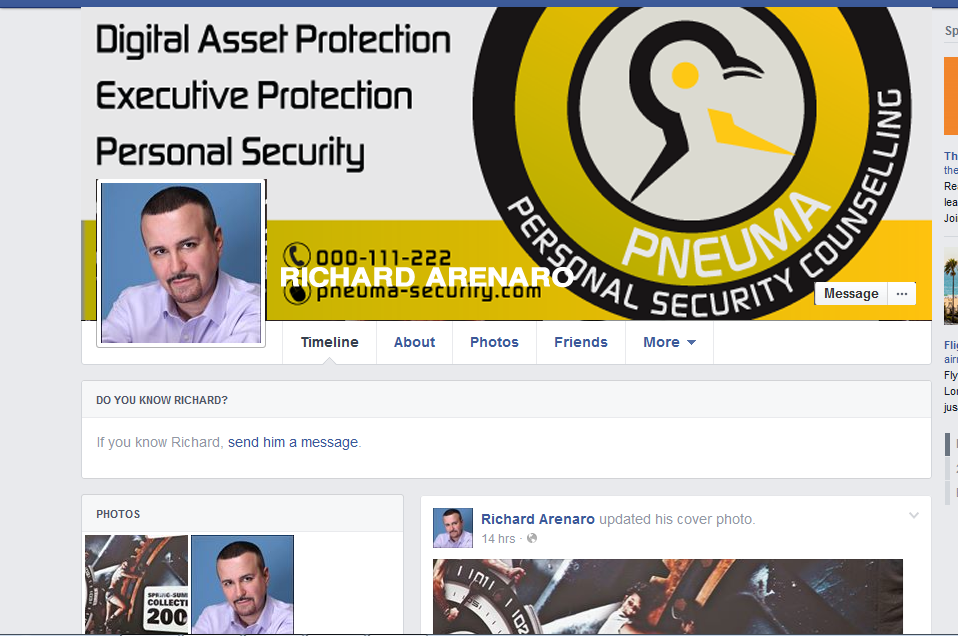Viewport: 959px width, 636px height.
Task: Open the posted cover photo image
Action: point(668,597)
